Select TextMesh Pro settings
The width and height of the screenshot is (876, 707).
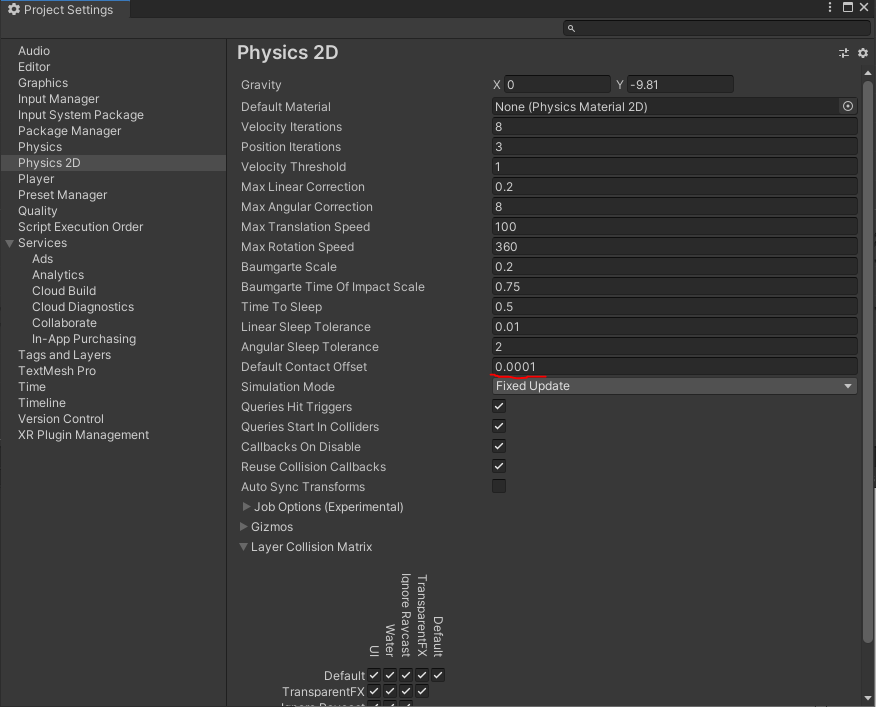[x=57, y=371]
